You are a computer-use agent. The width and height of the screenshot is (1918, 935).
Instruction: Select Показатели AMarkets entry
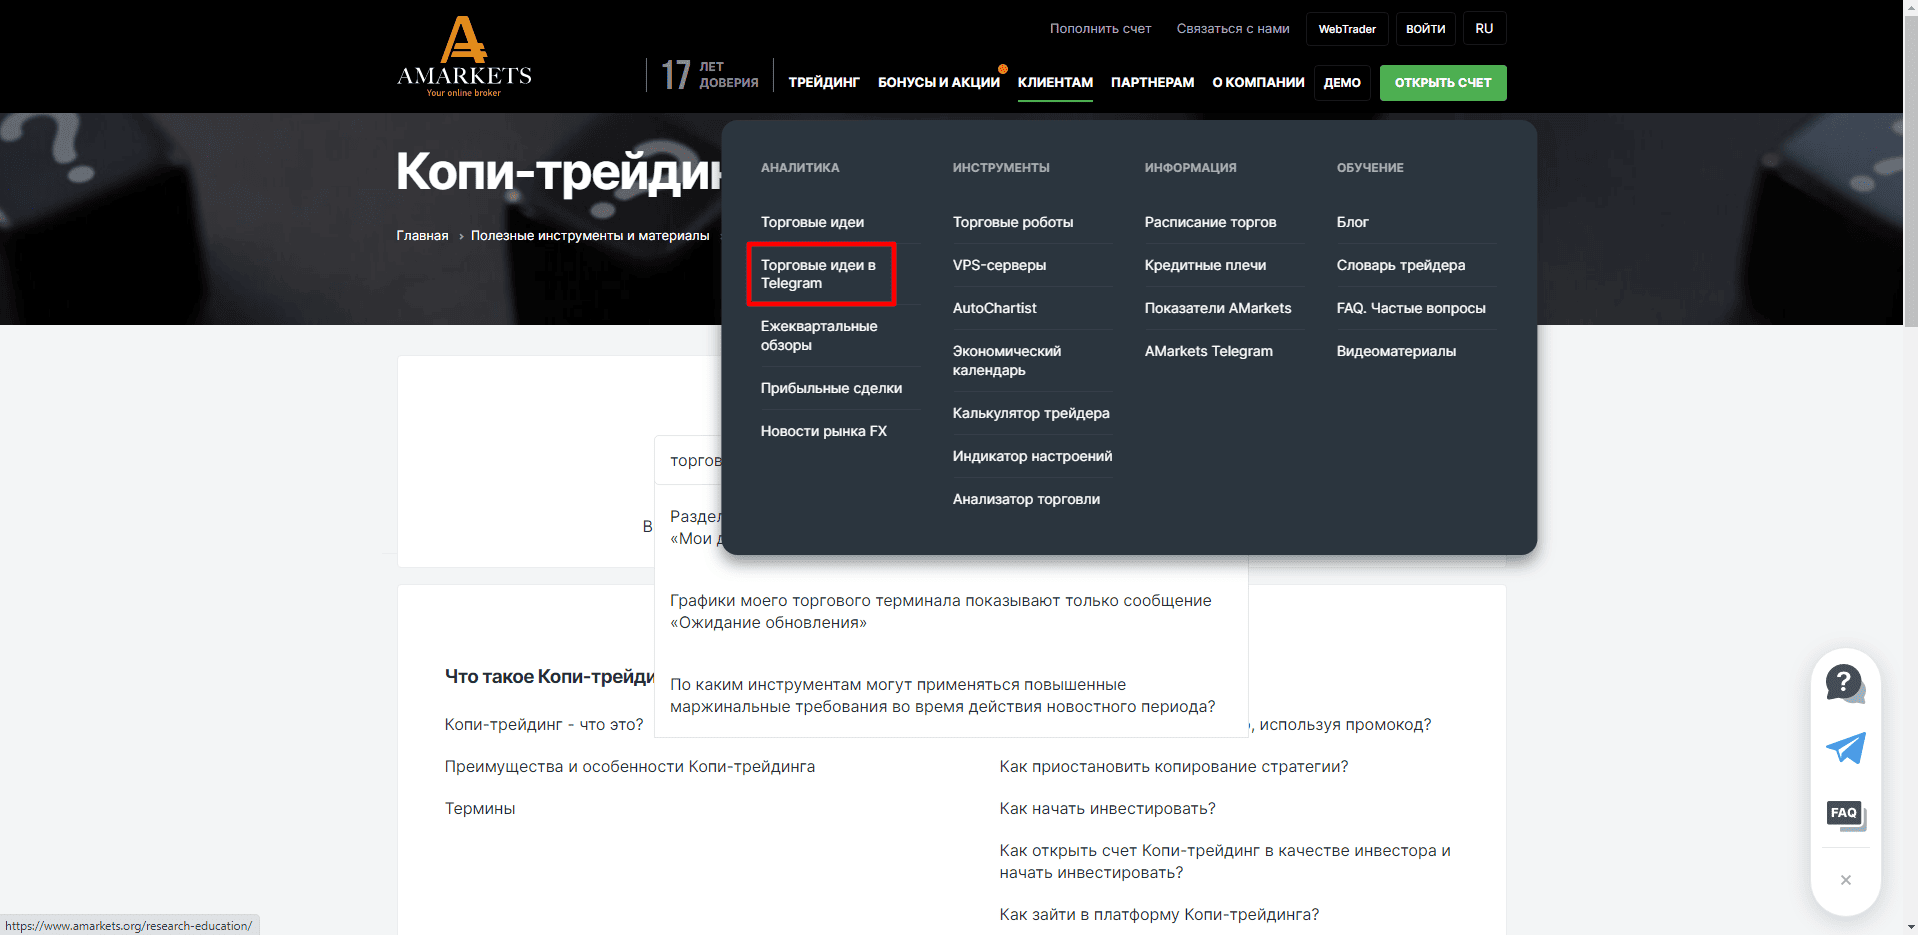pyautogui.click(x=1218, y=308)
